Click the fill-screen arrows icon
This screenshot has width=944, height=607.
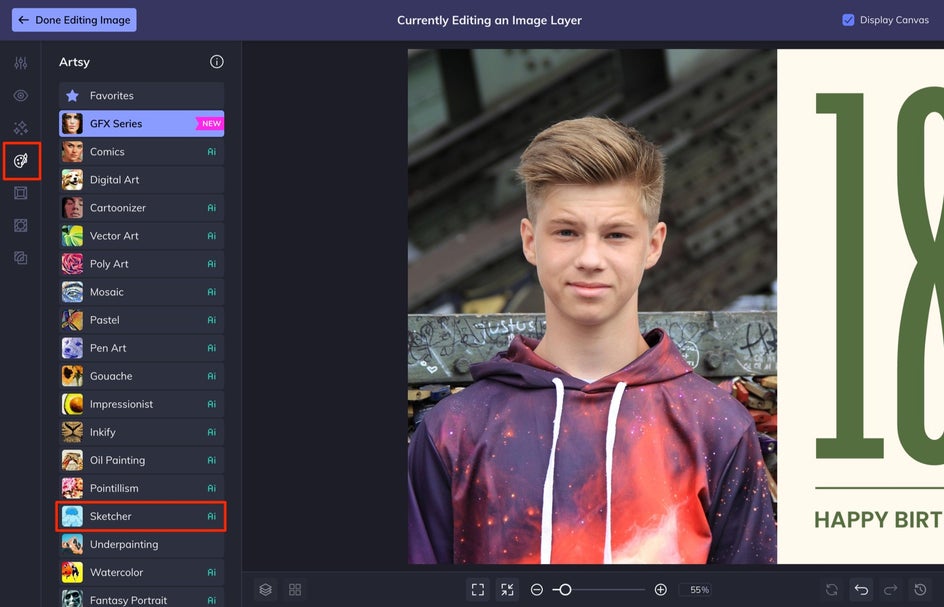pyautogui.click(x=508, y=590)
